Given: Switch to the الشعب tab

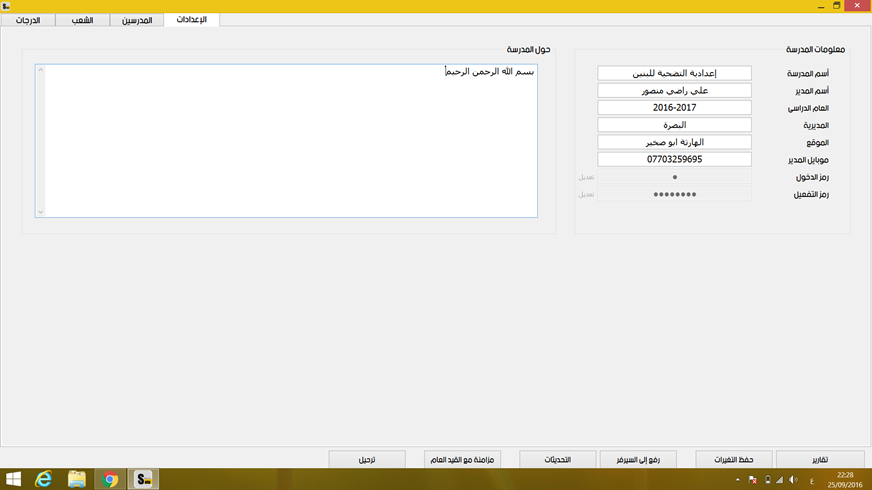Looking at the screenshot, I should pos(83,20).
